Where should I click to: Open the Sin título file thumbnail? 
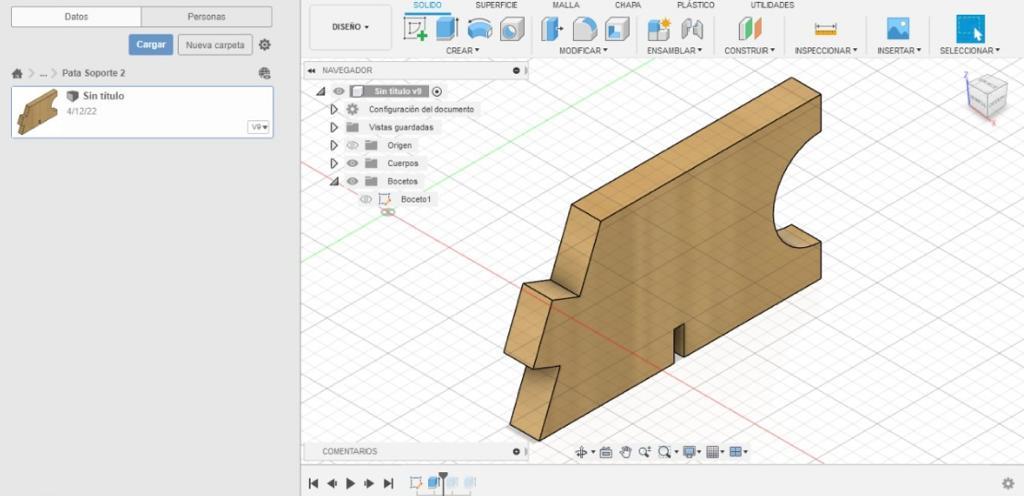pyautogui.click(x=37, y=112)
